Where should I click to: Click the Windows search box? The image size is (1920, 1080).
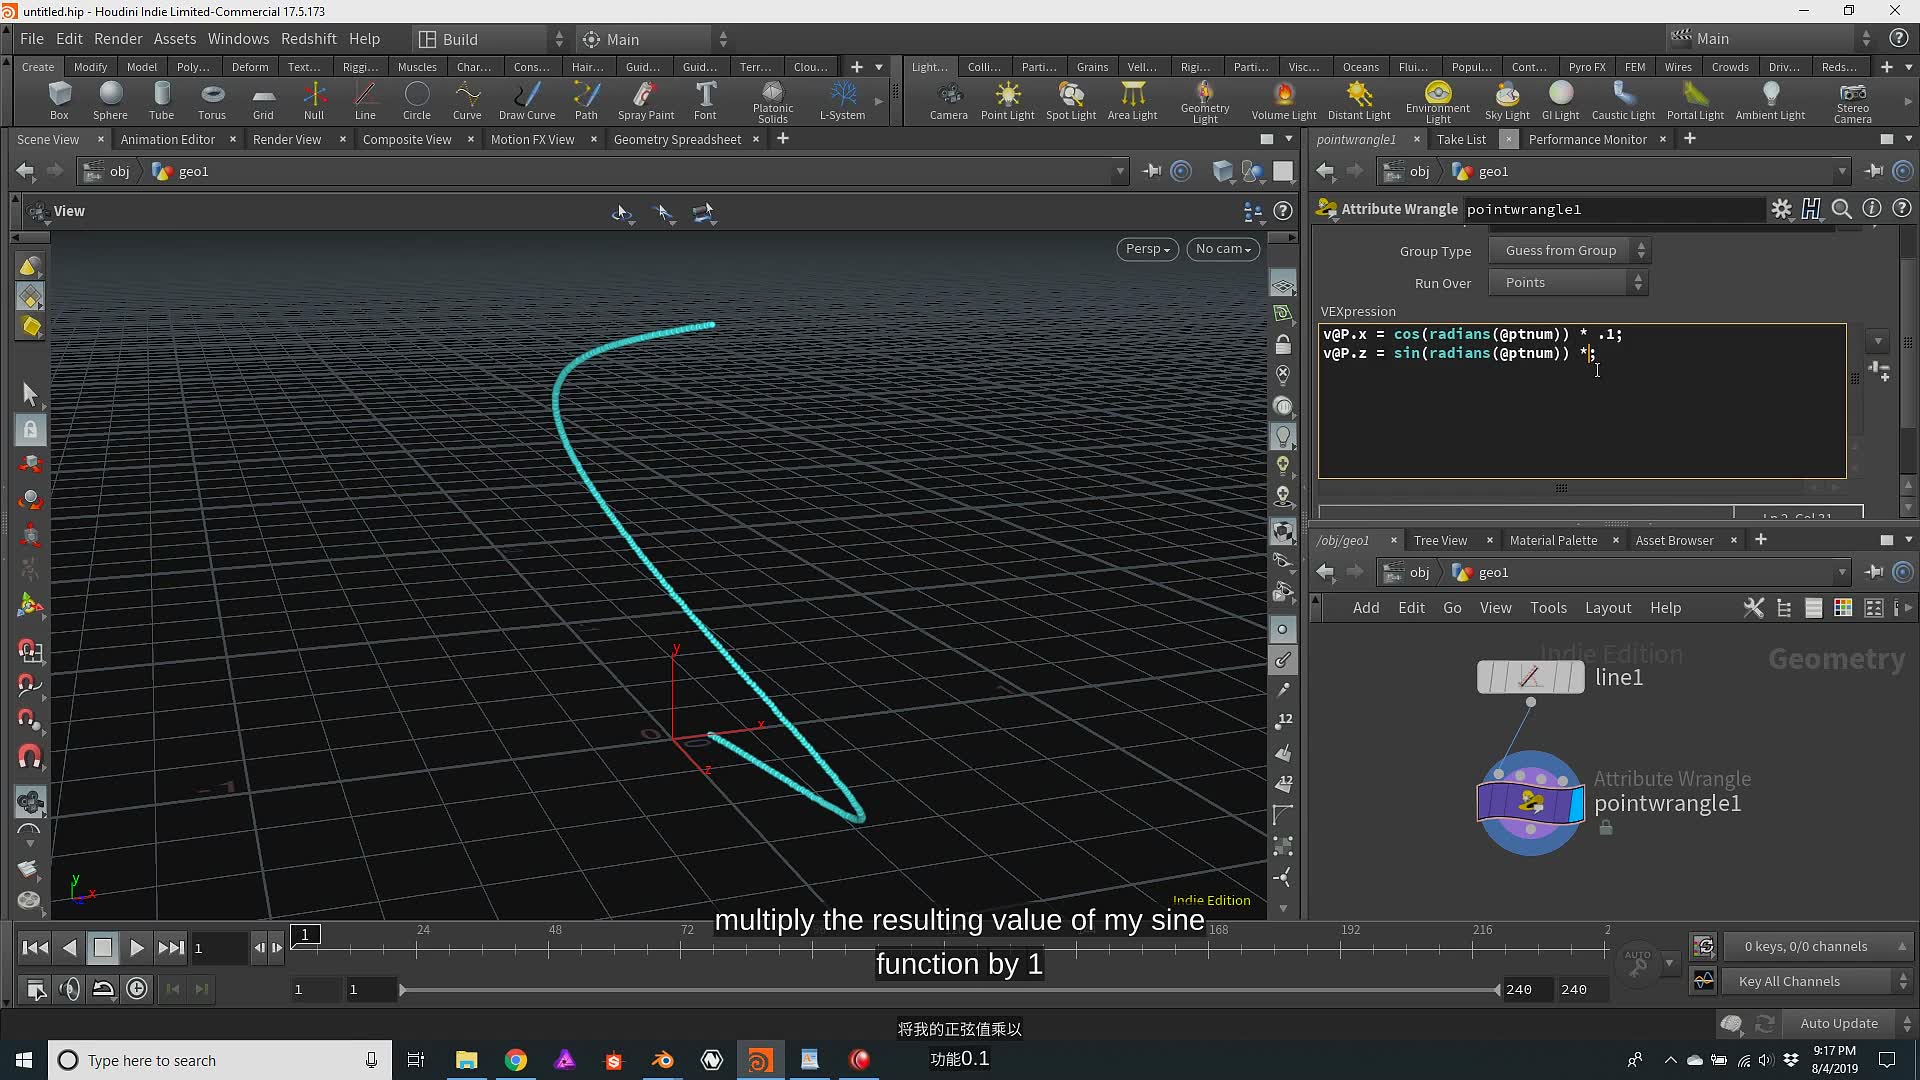pos(218,1060)
